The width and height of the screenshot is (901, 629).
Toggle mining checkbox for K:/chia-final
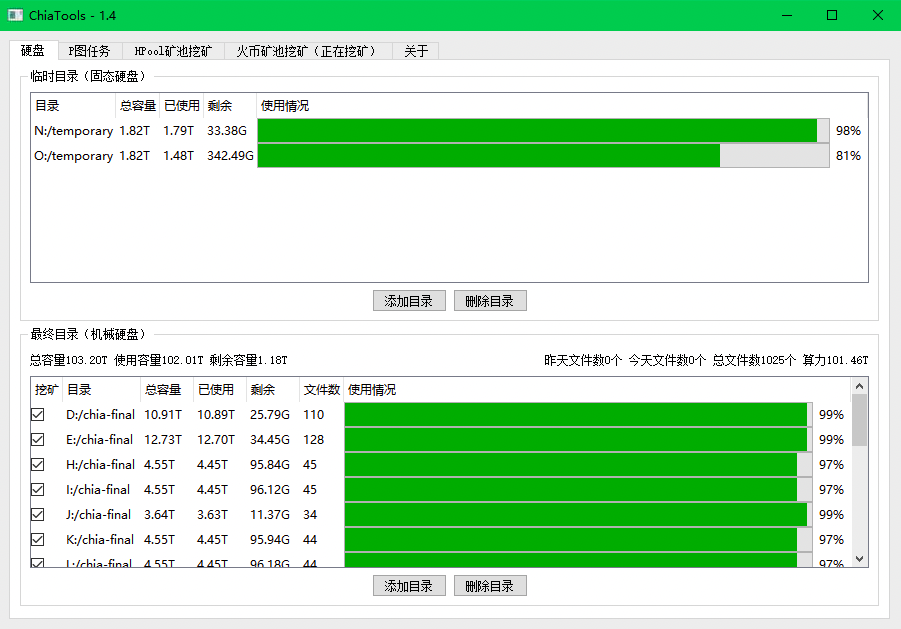38,539
